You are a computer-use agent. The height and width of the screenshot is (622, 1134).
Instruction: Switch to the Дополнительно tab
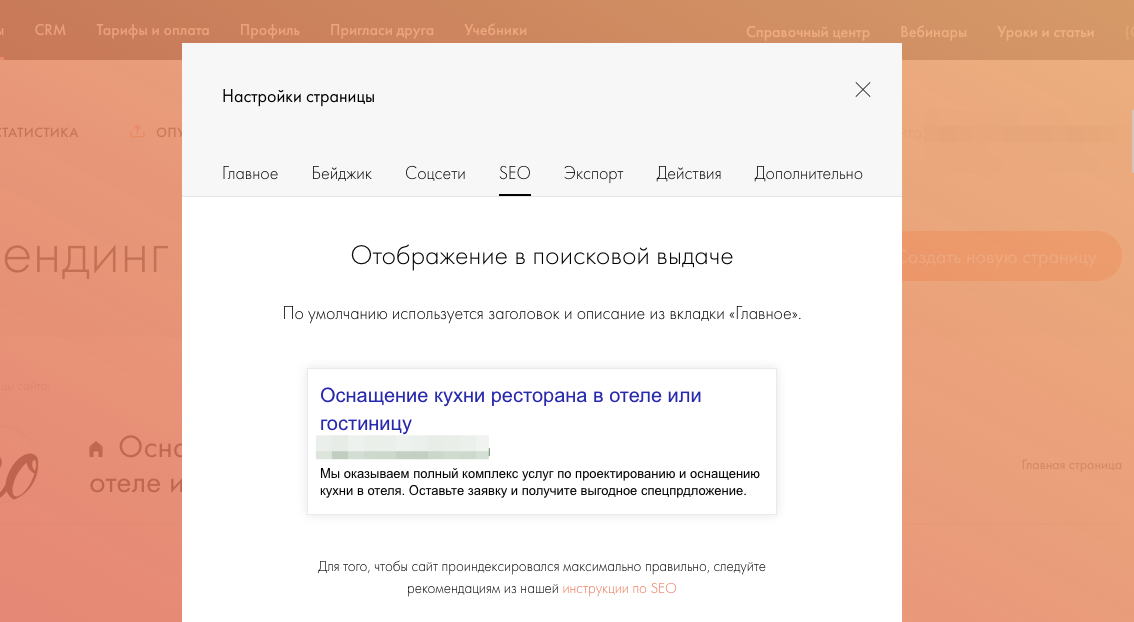tap(808, 173)
